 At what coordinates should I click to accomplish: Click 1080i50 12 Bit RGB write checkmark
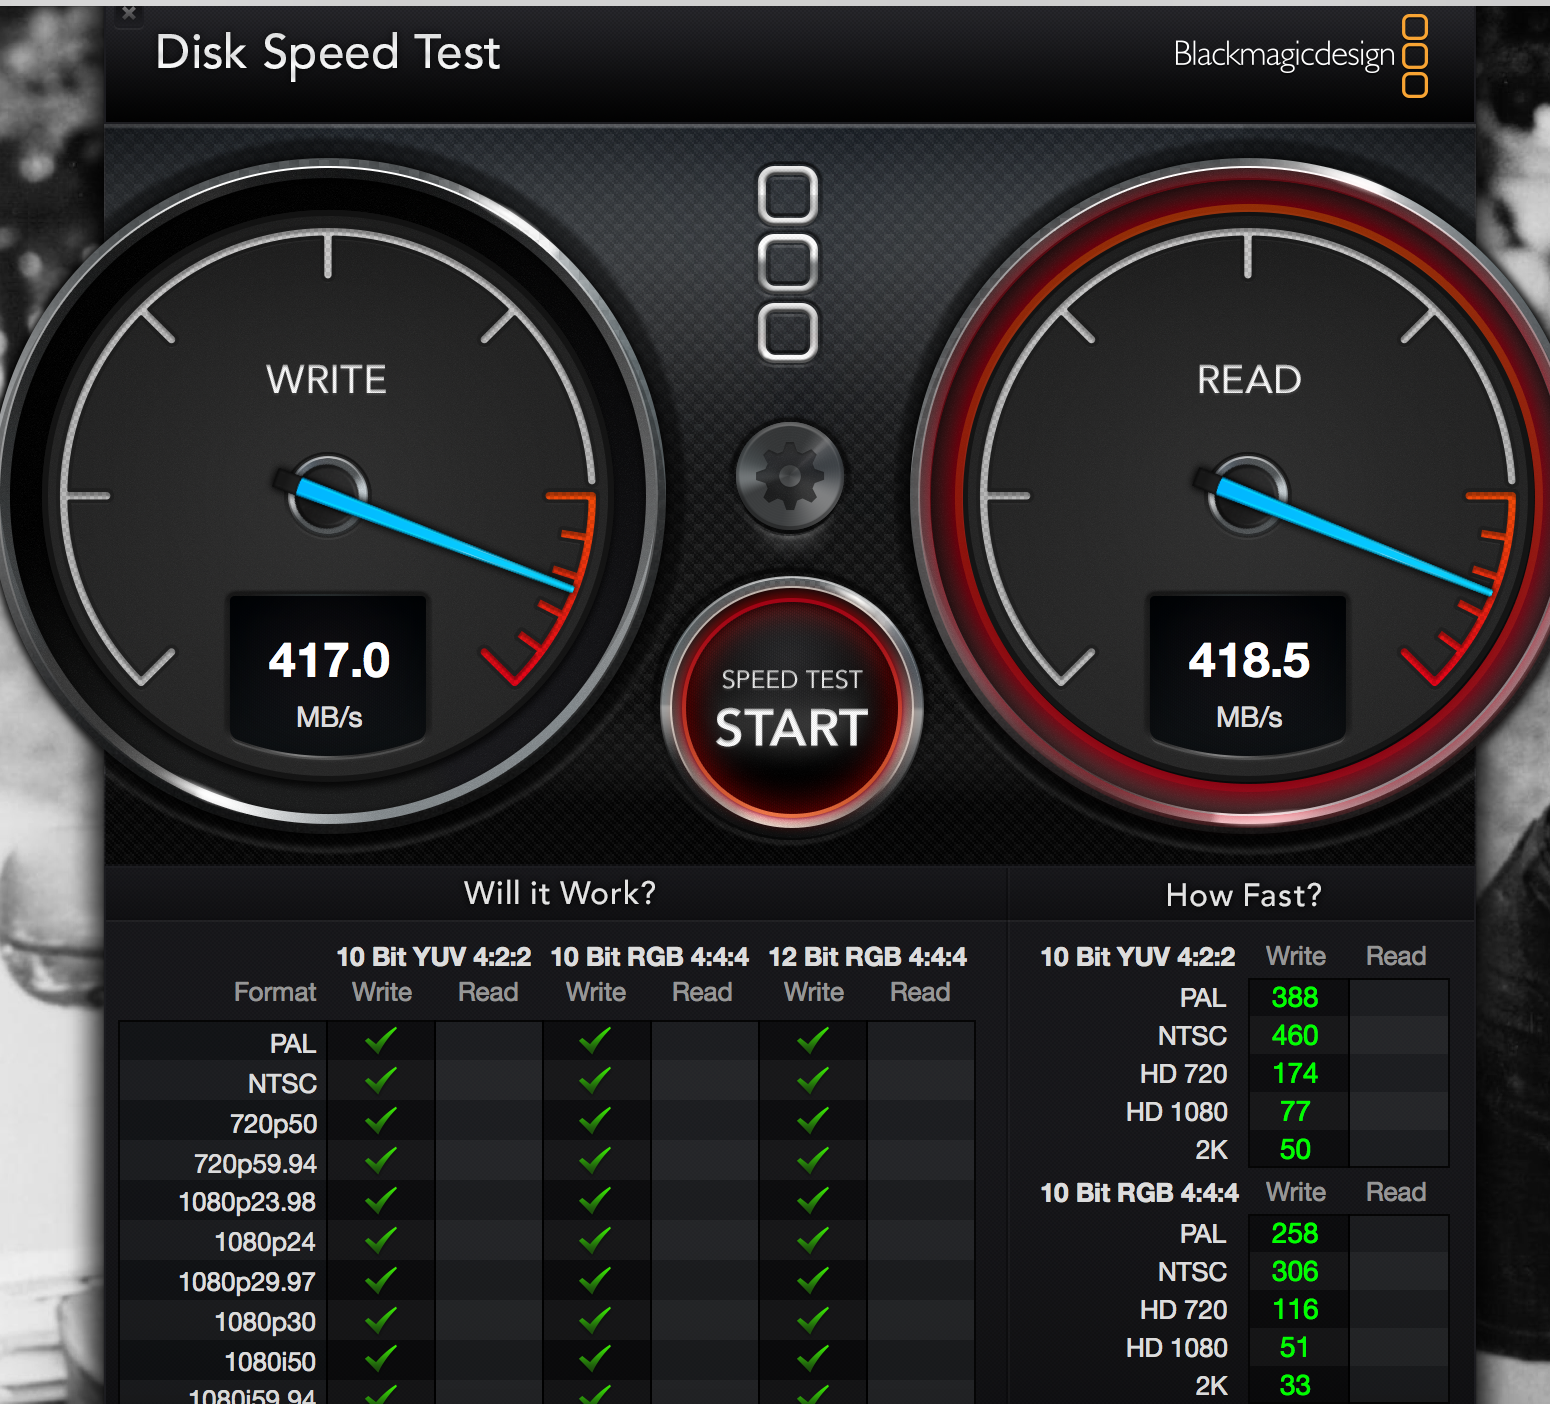pos(813,1359)
